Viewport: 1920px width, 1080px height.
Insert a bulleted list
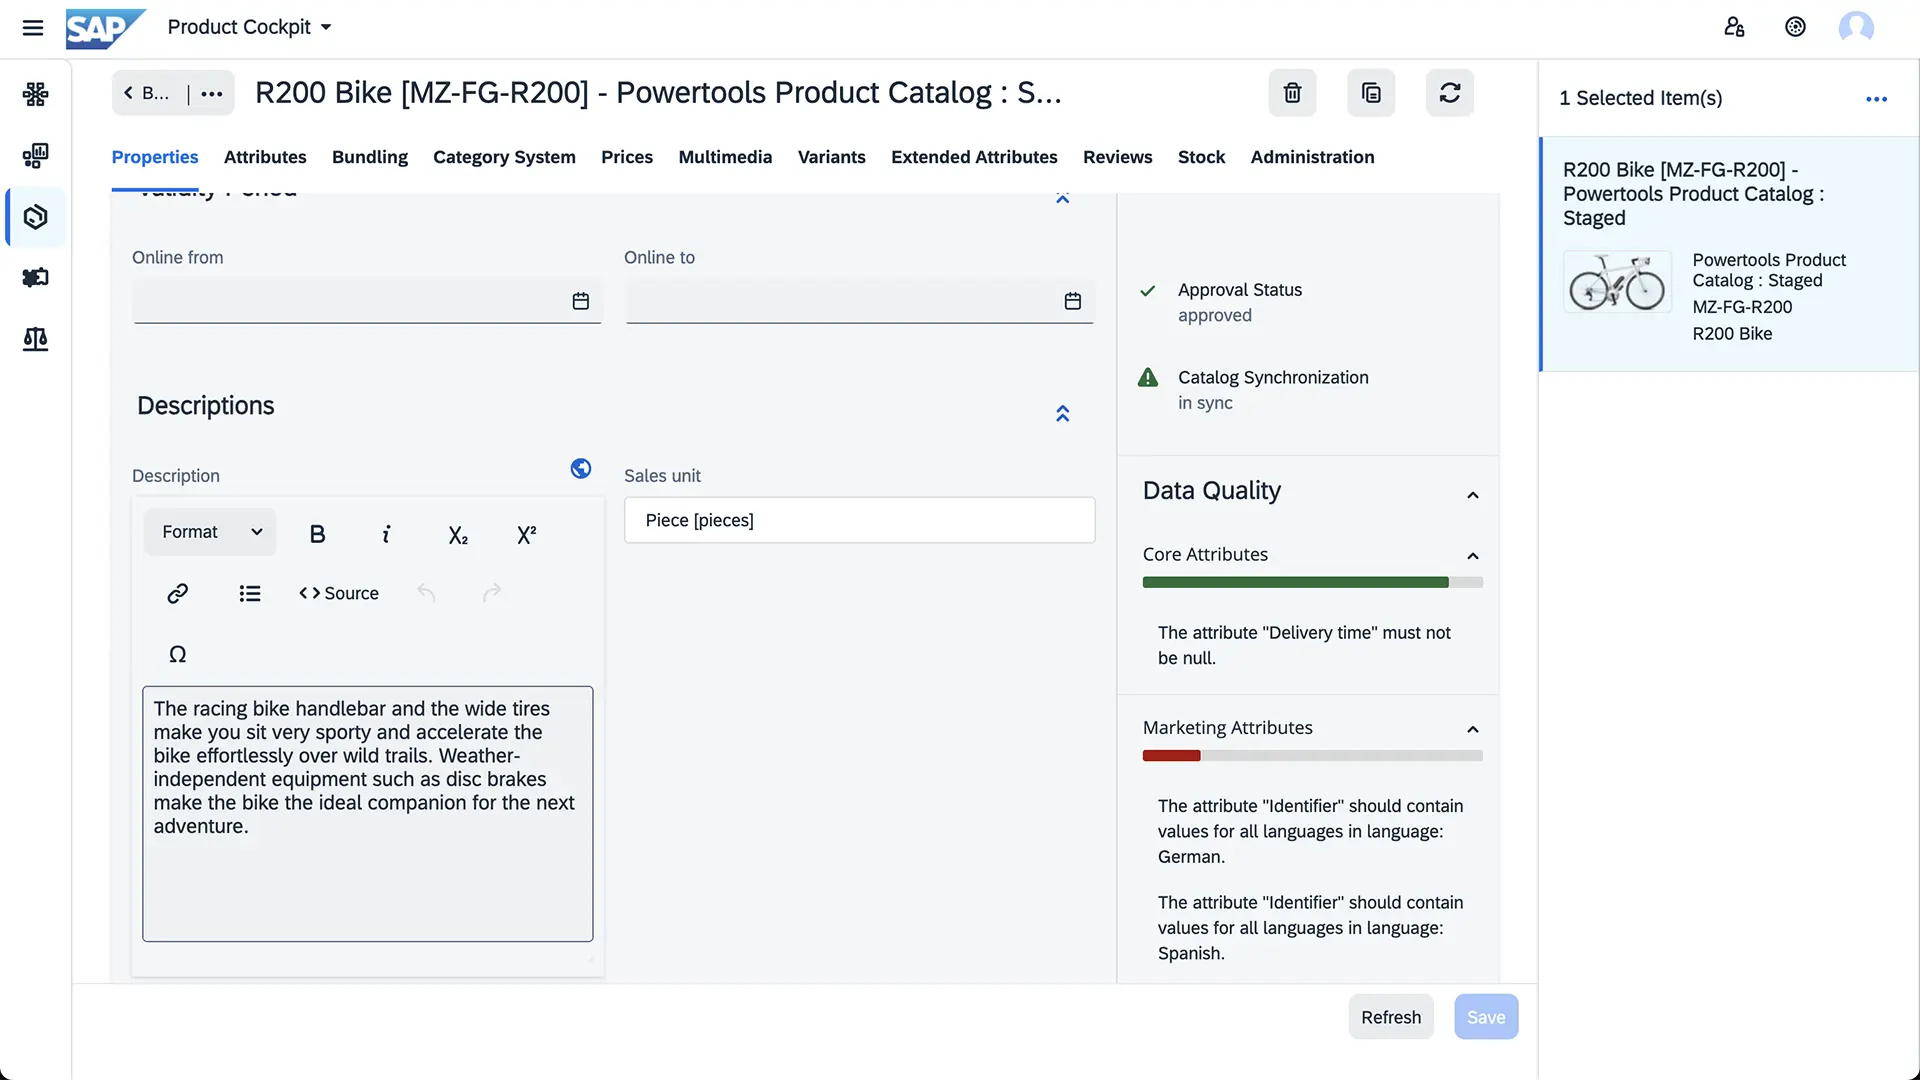(250, 593)
